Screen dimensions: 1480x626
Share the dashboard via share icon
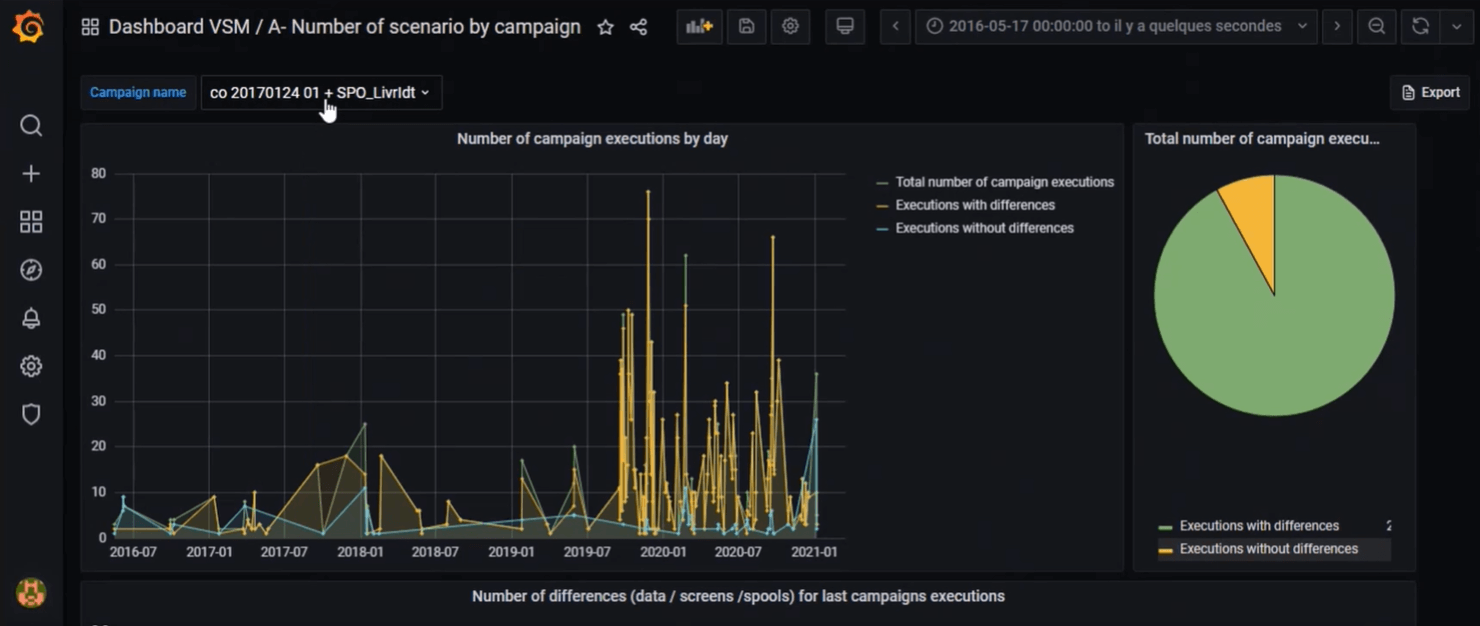pos(639,27)
